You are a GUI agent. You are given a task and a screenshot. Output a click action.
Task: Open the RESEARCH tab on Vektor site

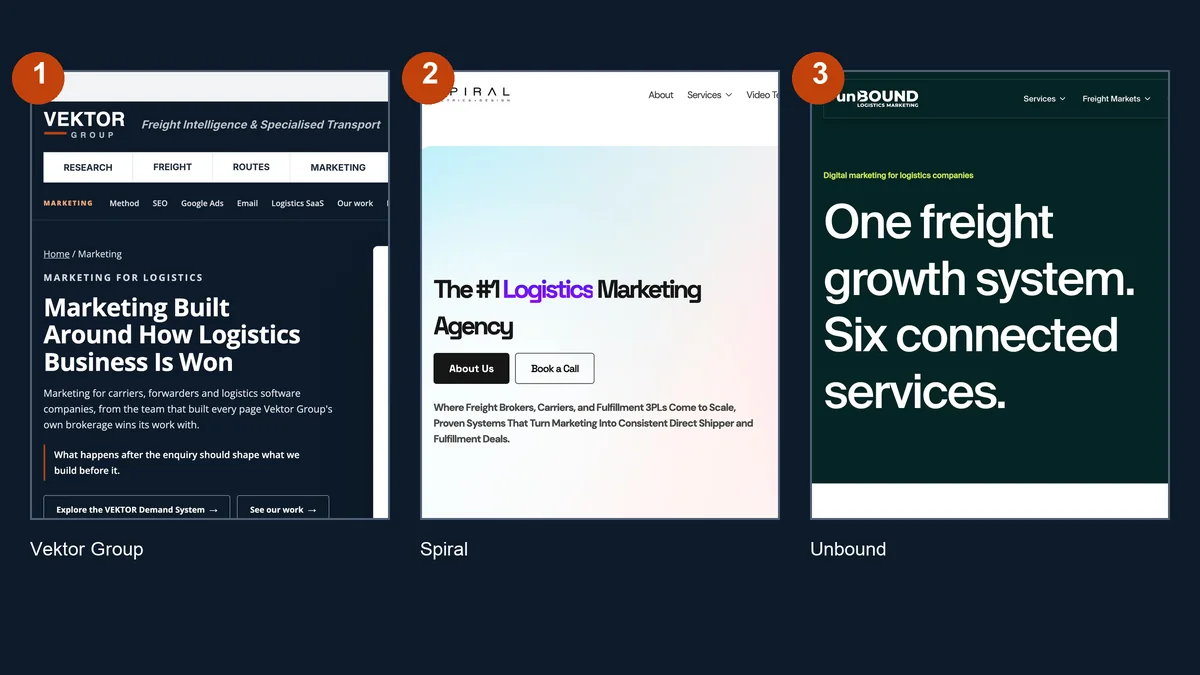[88, 167]
